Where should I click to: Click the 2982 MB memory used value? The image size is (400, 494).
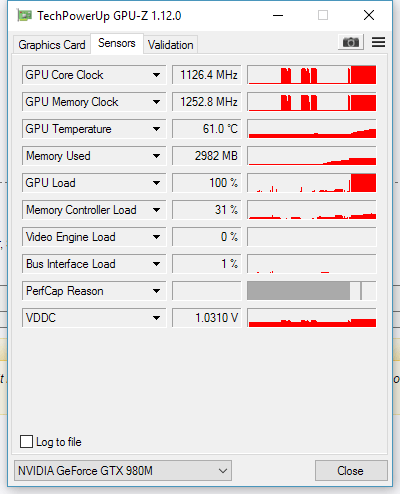tap(207, 156)
